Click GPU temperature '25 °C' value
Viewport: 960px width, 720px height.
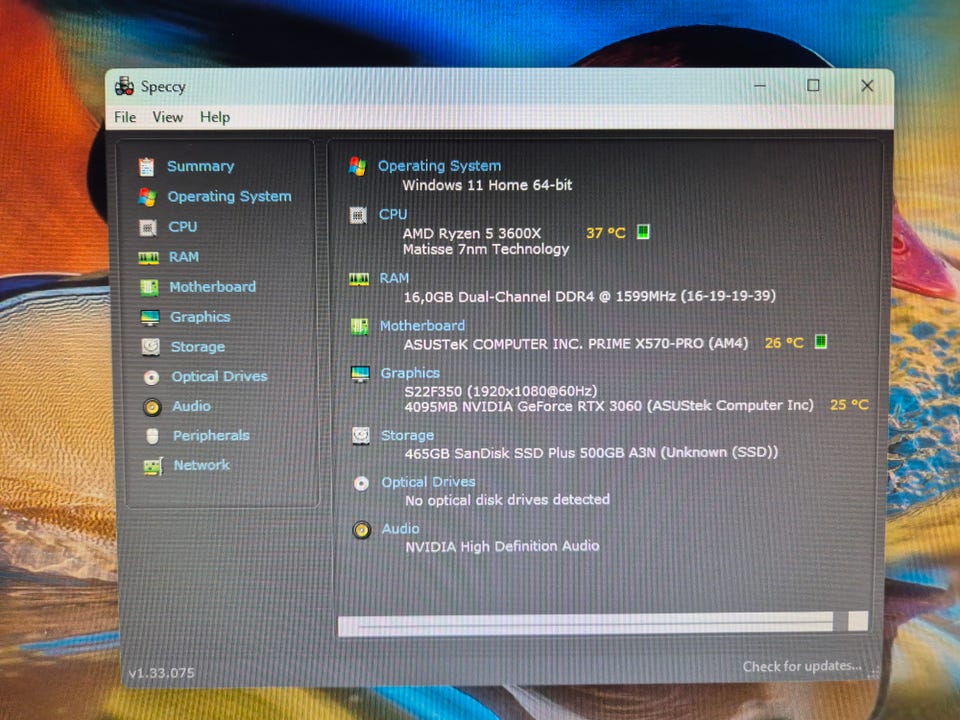tap(849, 405)
